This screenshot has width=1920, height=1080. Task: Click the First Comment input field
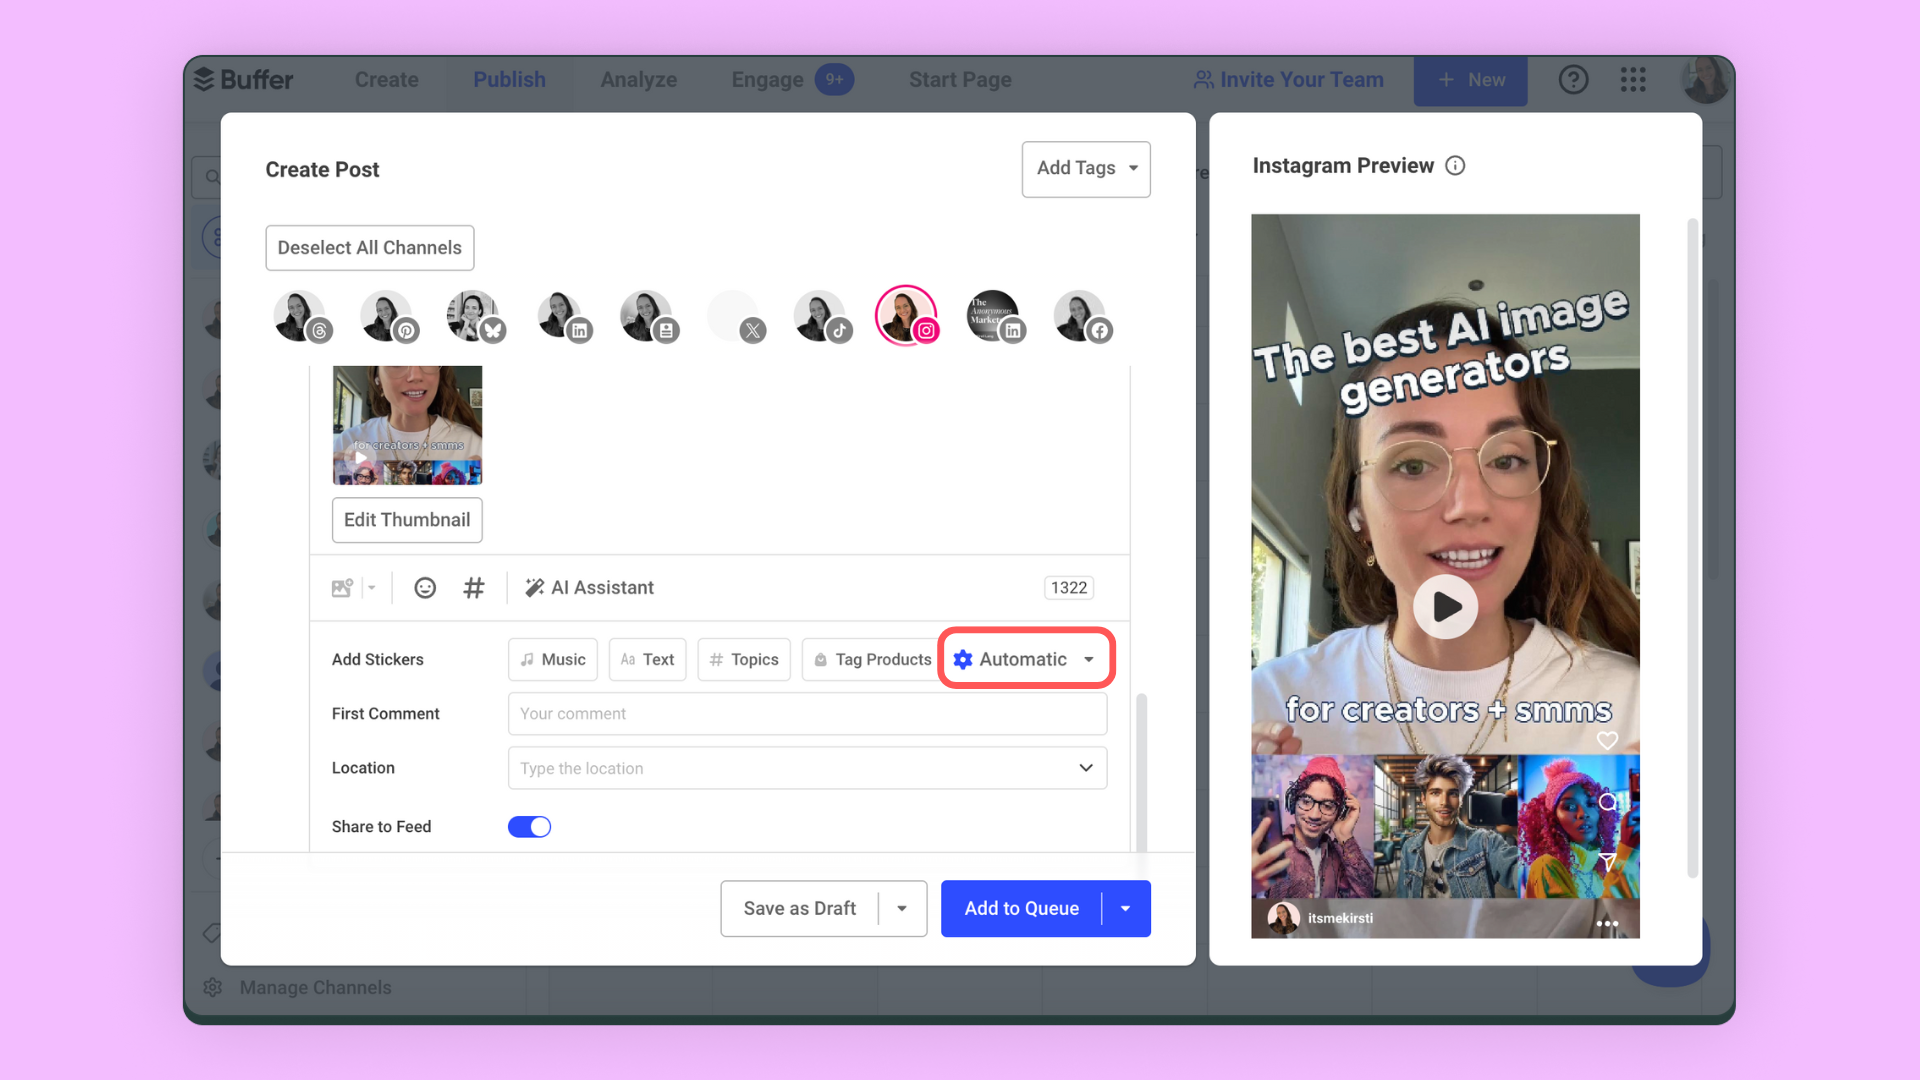click(807, 713)
